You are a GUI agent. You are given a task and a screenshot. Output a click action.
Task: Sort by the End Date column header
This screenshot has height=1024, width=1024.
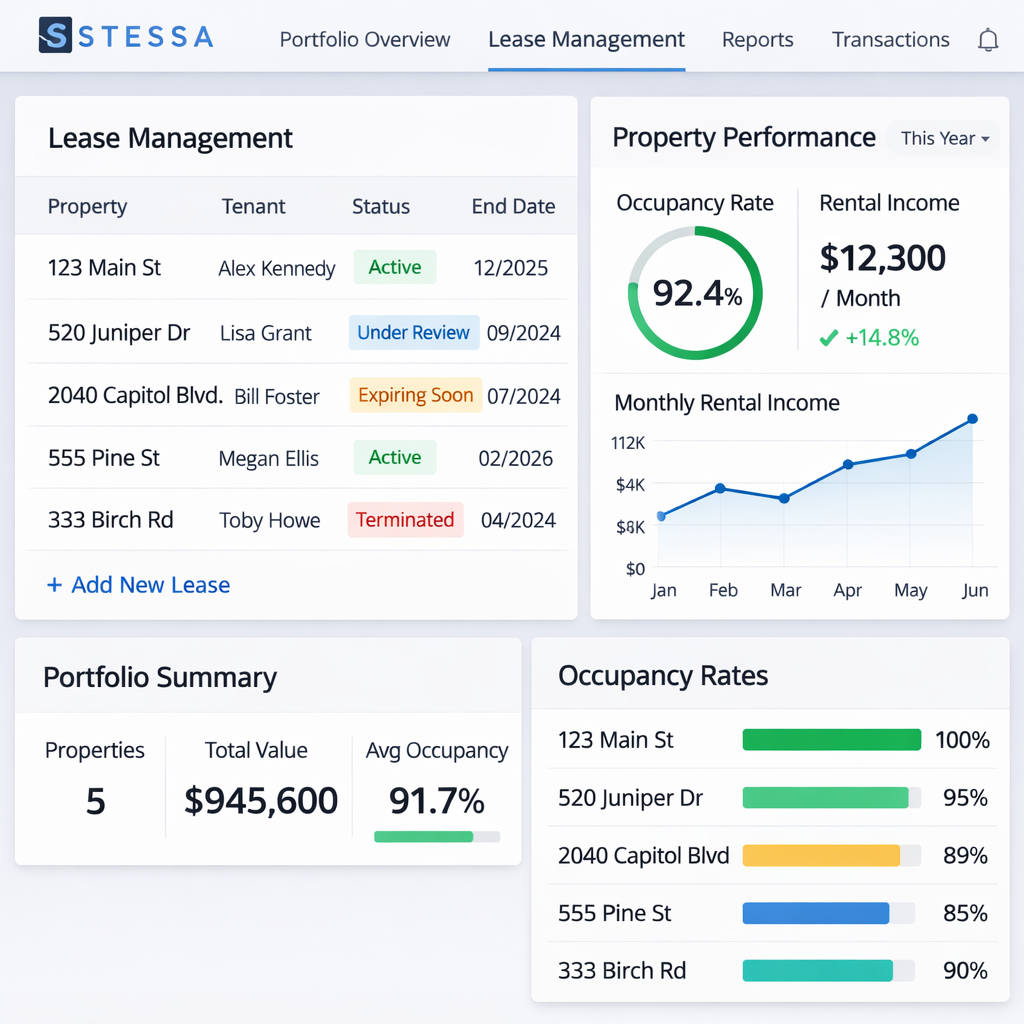pos(513,207)
